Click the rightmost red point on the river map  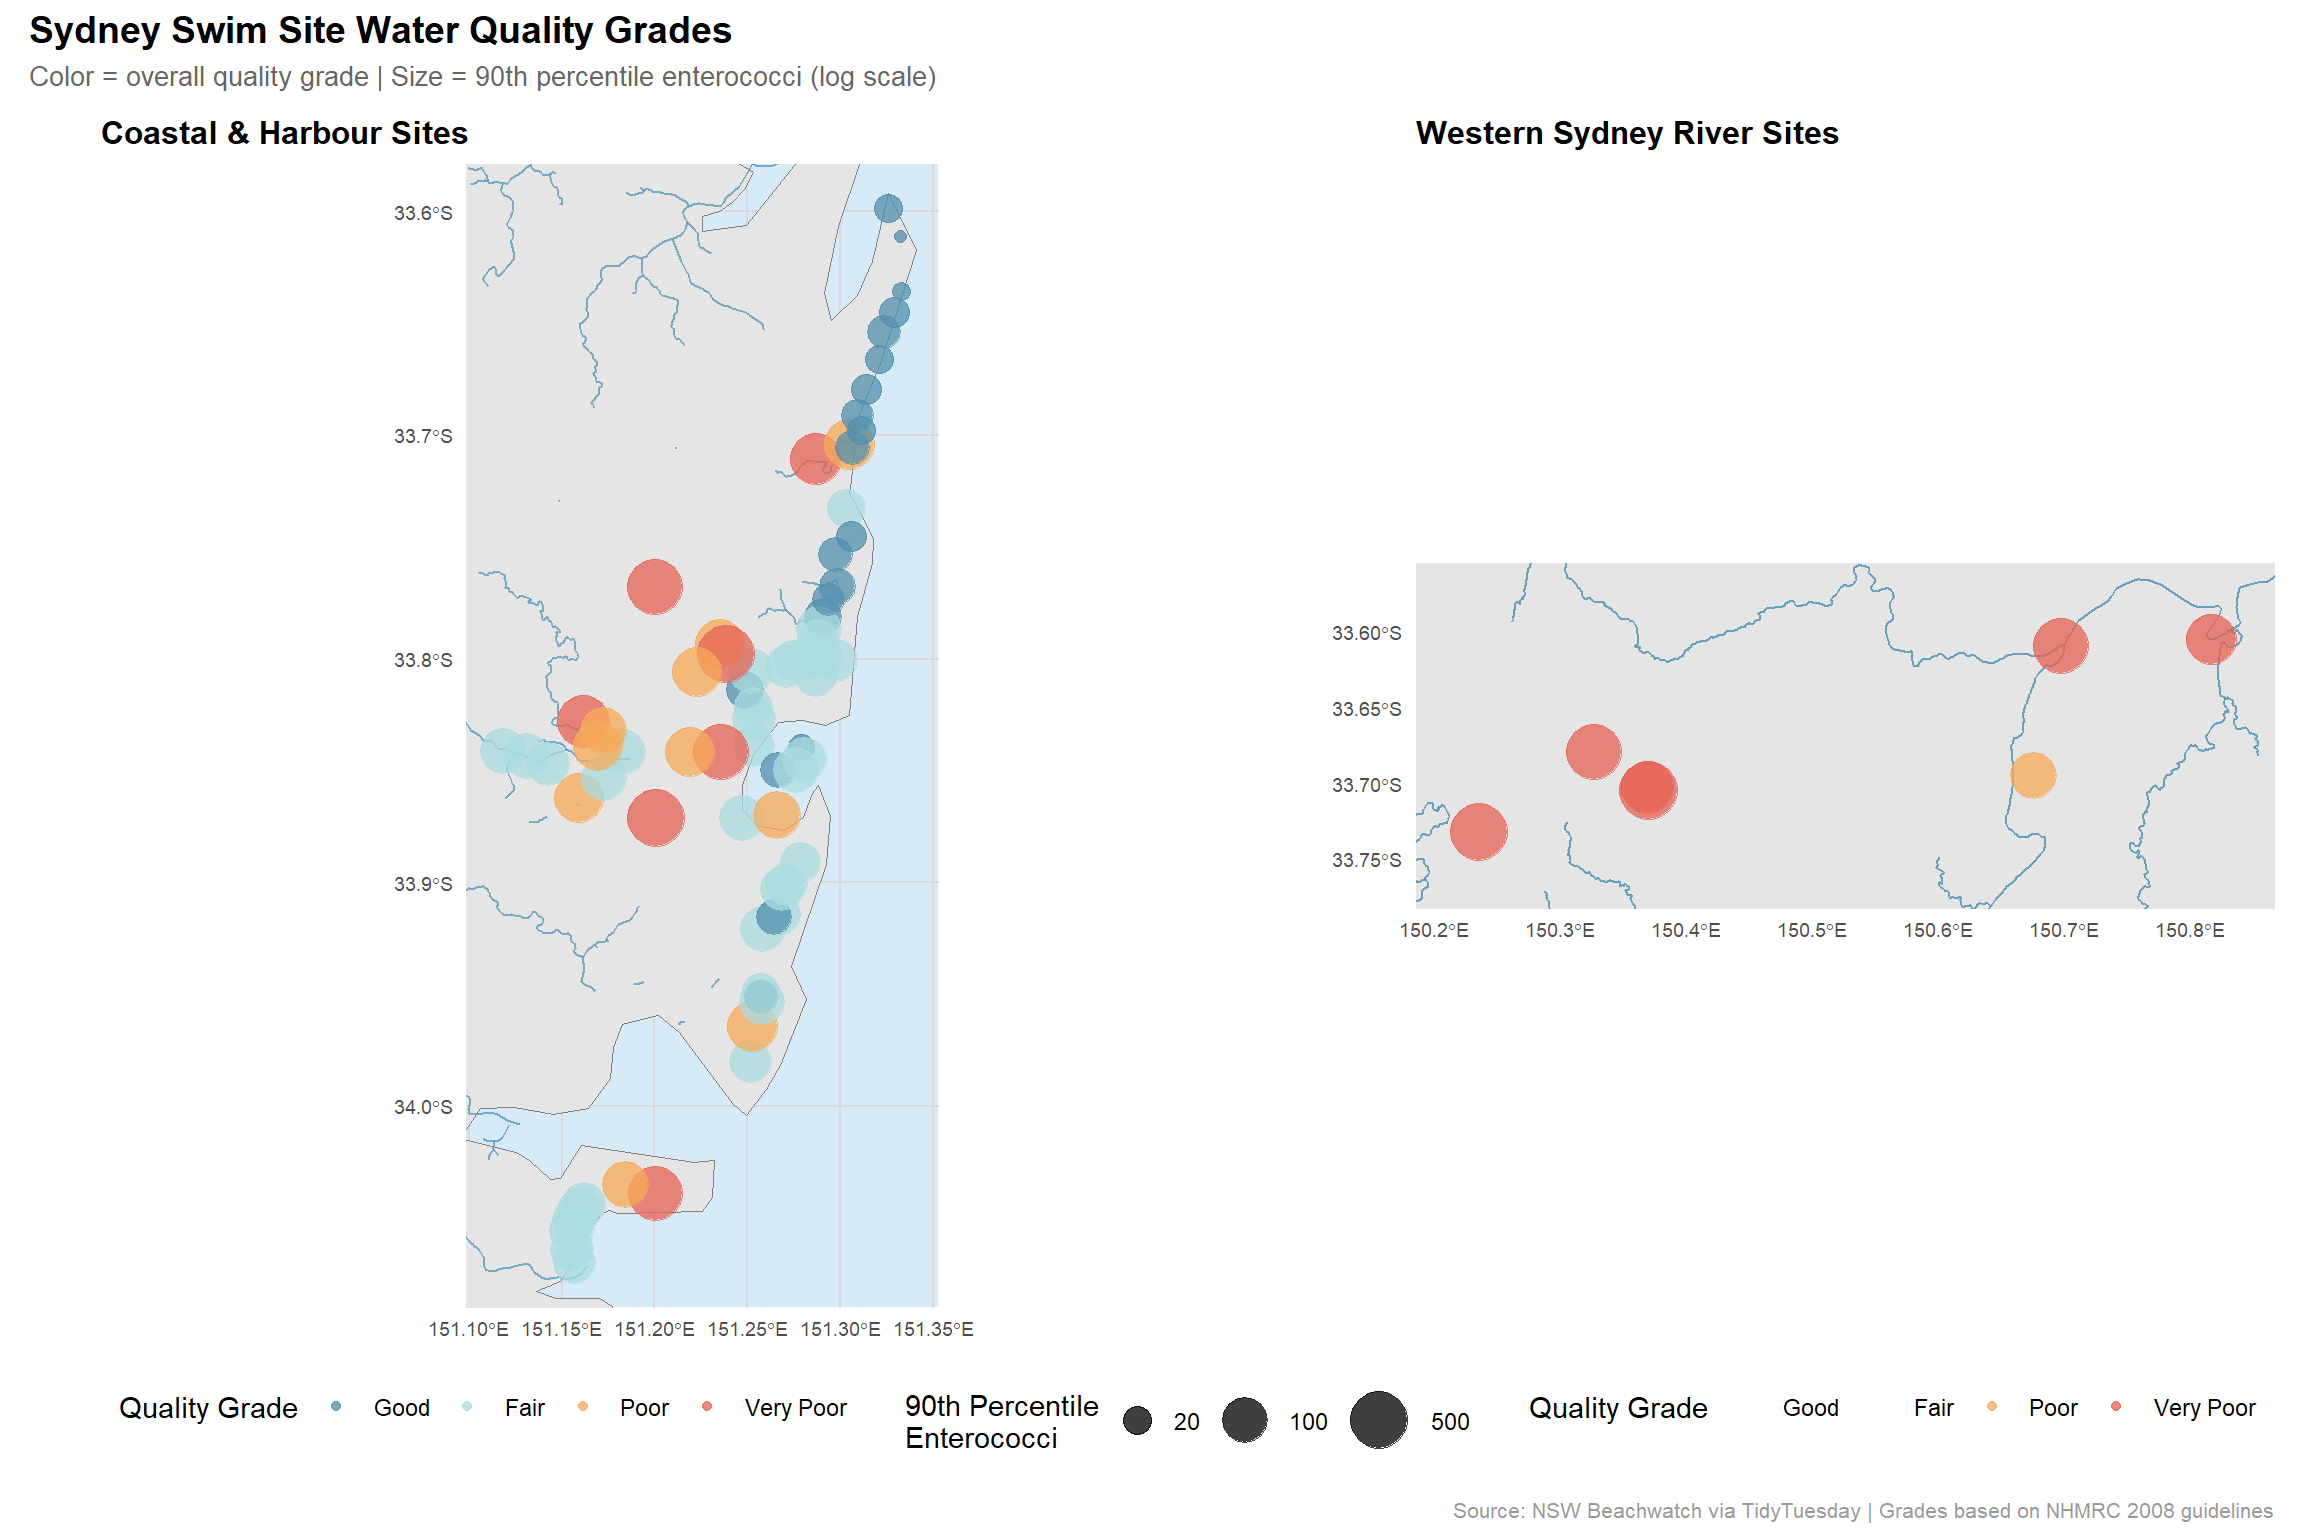pyautogui.click(x=2211, y=639)
